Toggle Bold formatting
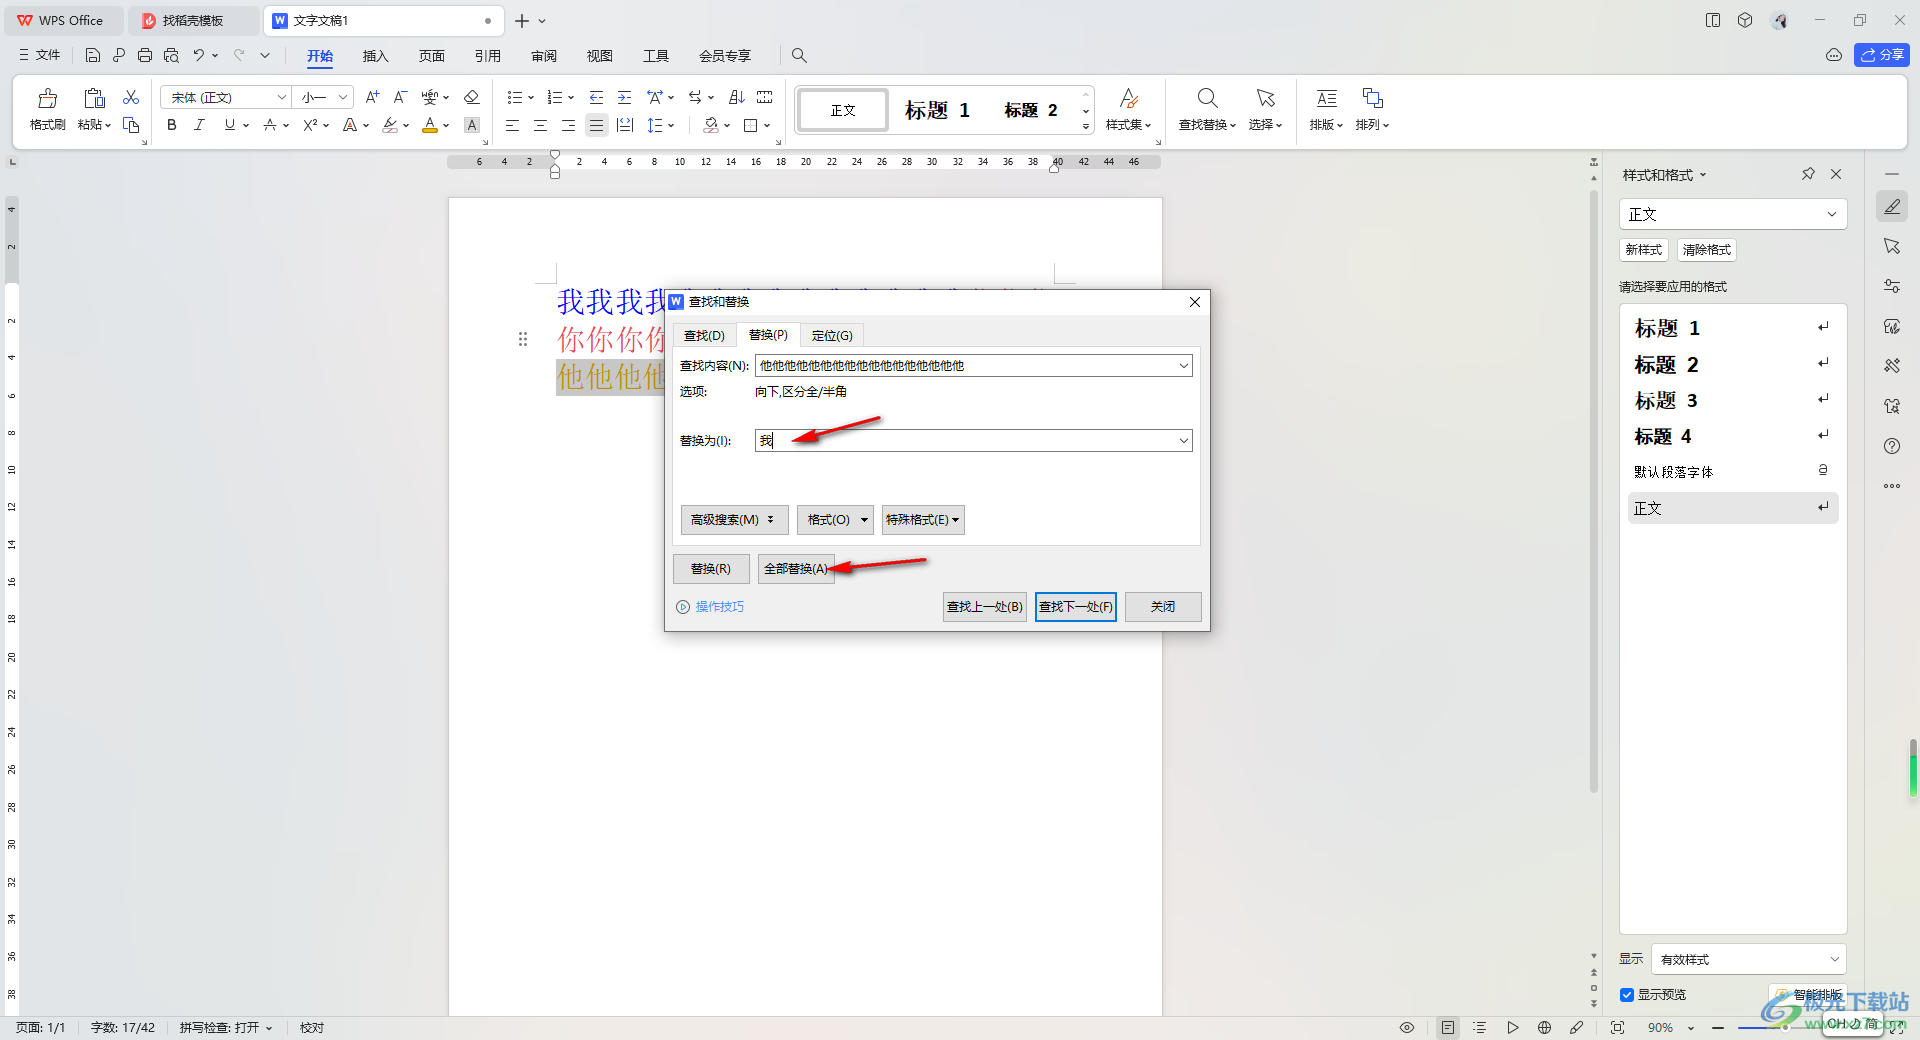 172,125
